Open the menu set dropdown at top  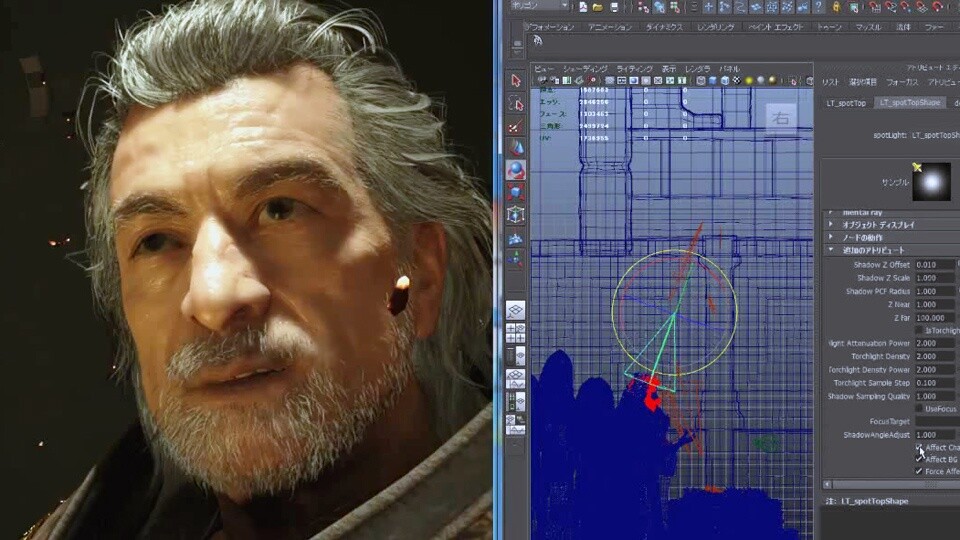[539, 6]
